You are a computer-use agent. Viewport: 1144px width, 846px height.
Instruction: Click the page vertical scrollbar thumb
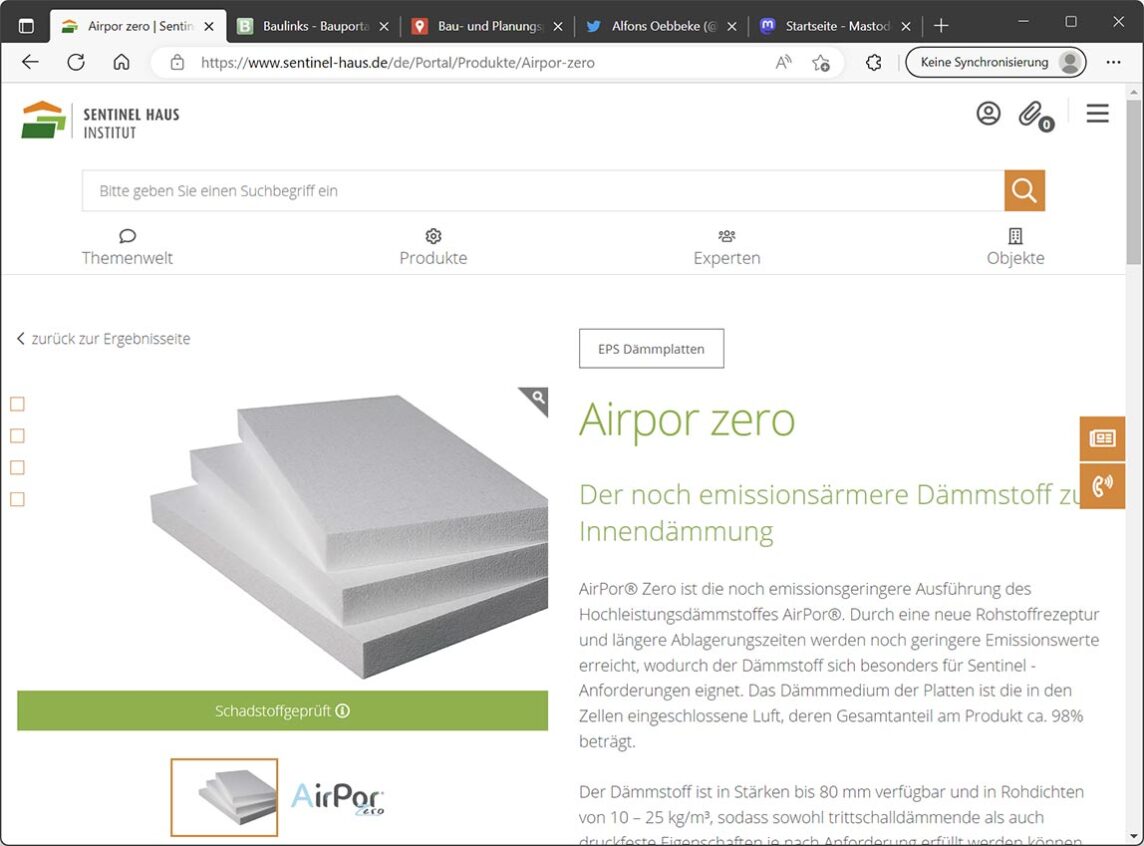pyautogui.click(x=1133, y=182)
